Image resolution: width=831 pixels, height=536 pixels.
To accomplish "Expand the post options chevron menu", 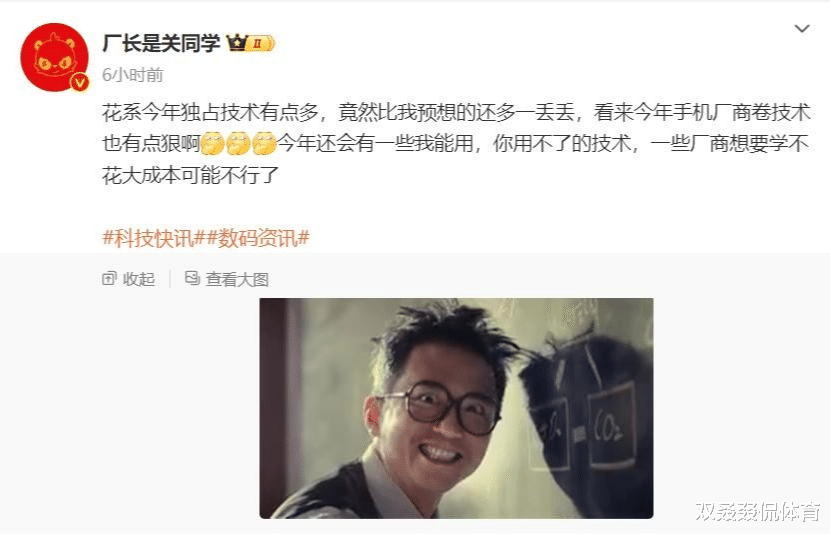I will (801, 29).
